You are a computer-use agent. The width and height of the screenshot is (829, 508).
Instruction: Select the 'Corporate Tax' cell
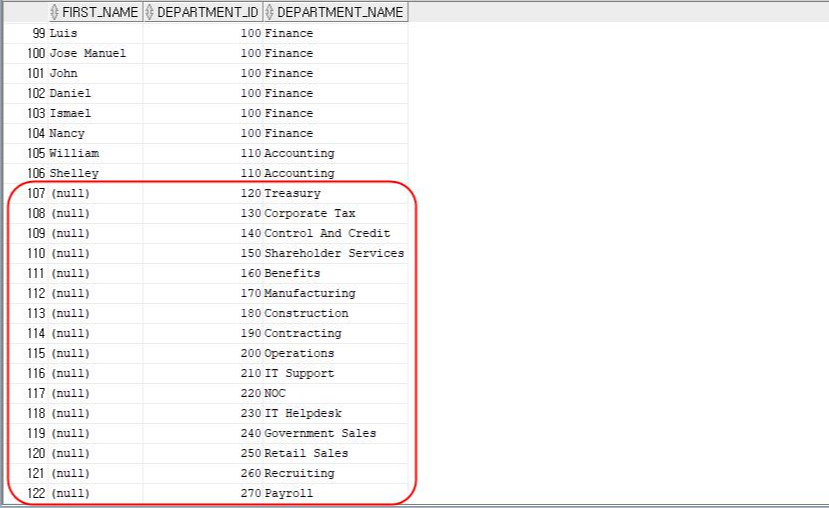(x=335, y=214)
